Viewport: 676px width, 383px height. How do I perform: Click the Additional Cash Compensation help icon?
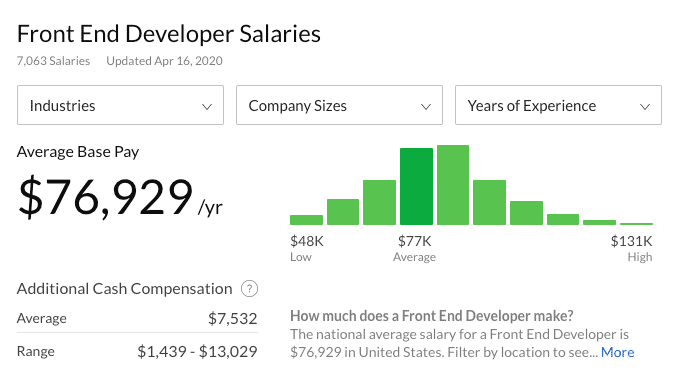pos(249,289)
